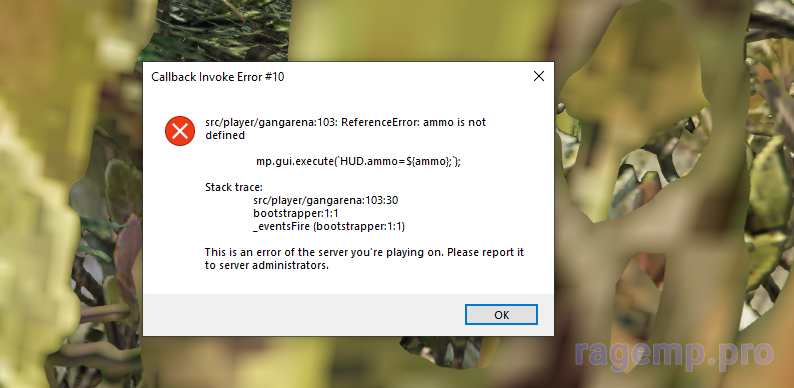Click the 'Stack trace:' label

(x=233, y=187)
